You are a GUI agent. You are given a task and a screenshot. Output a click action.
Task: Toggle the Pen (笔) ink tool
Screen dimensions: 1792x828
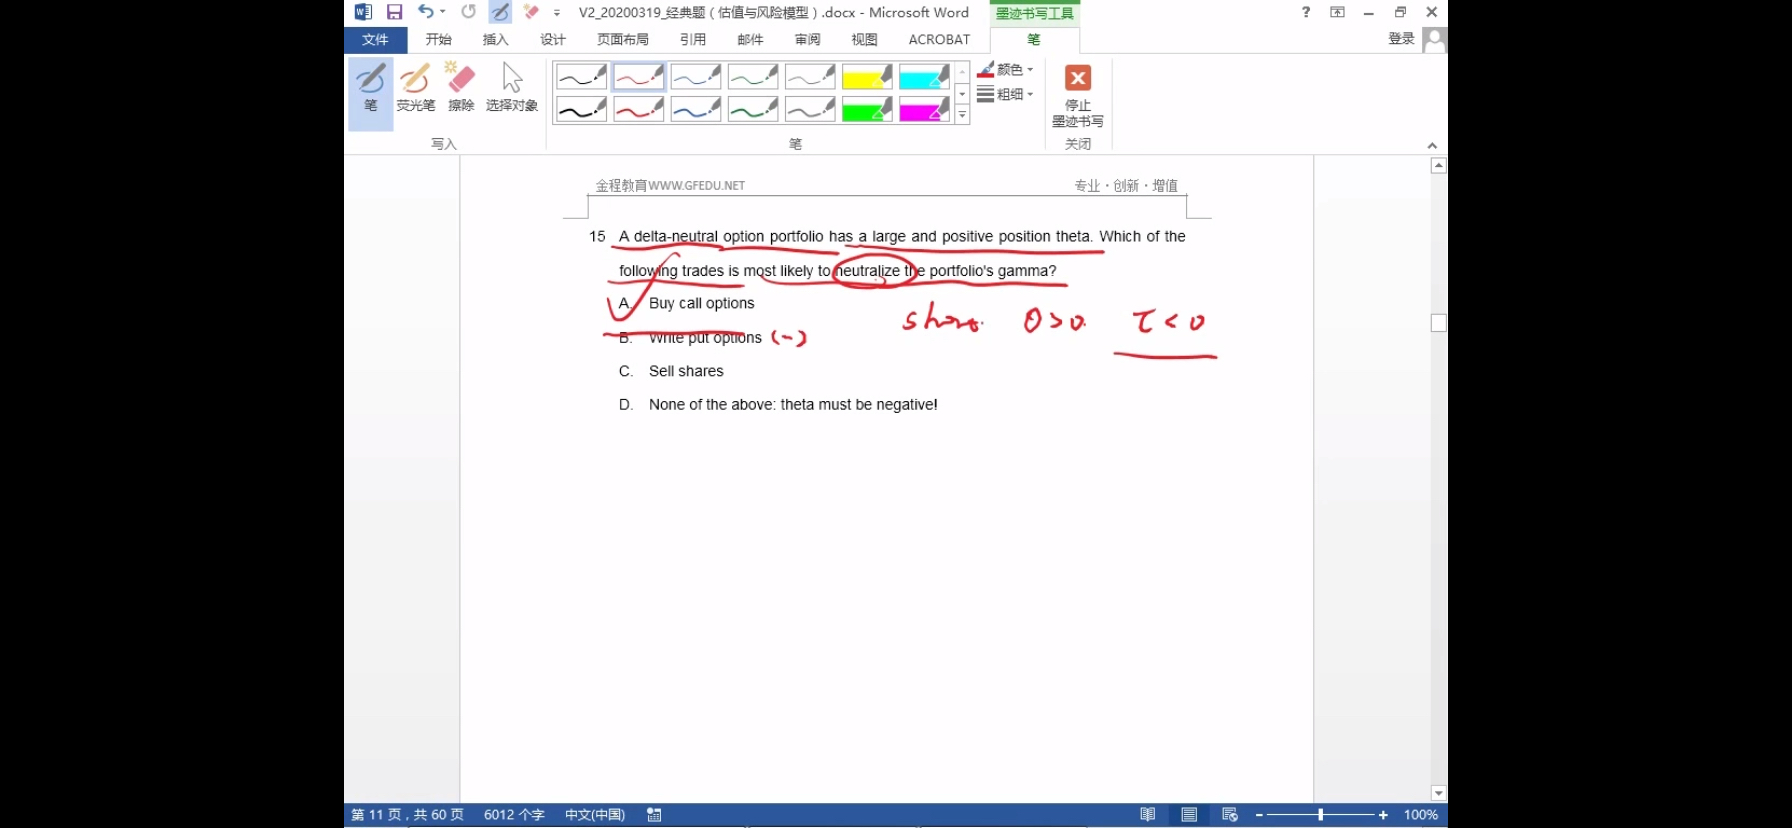point(370,87)
